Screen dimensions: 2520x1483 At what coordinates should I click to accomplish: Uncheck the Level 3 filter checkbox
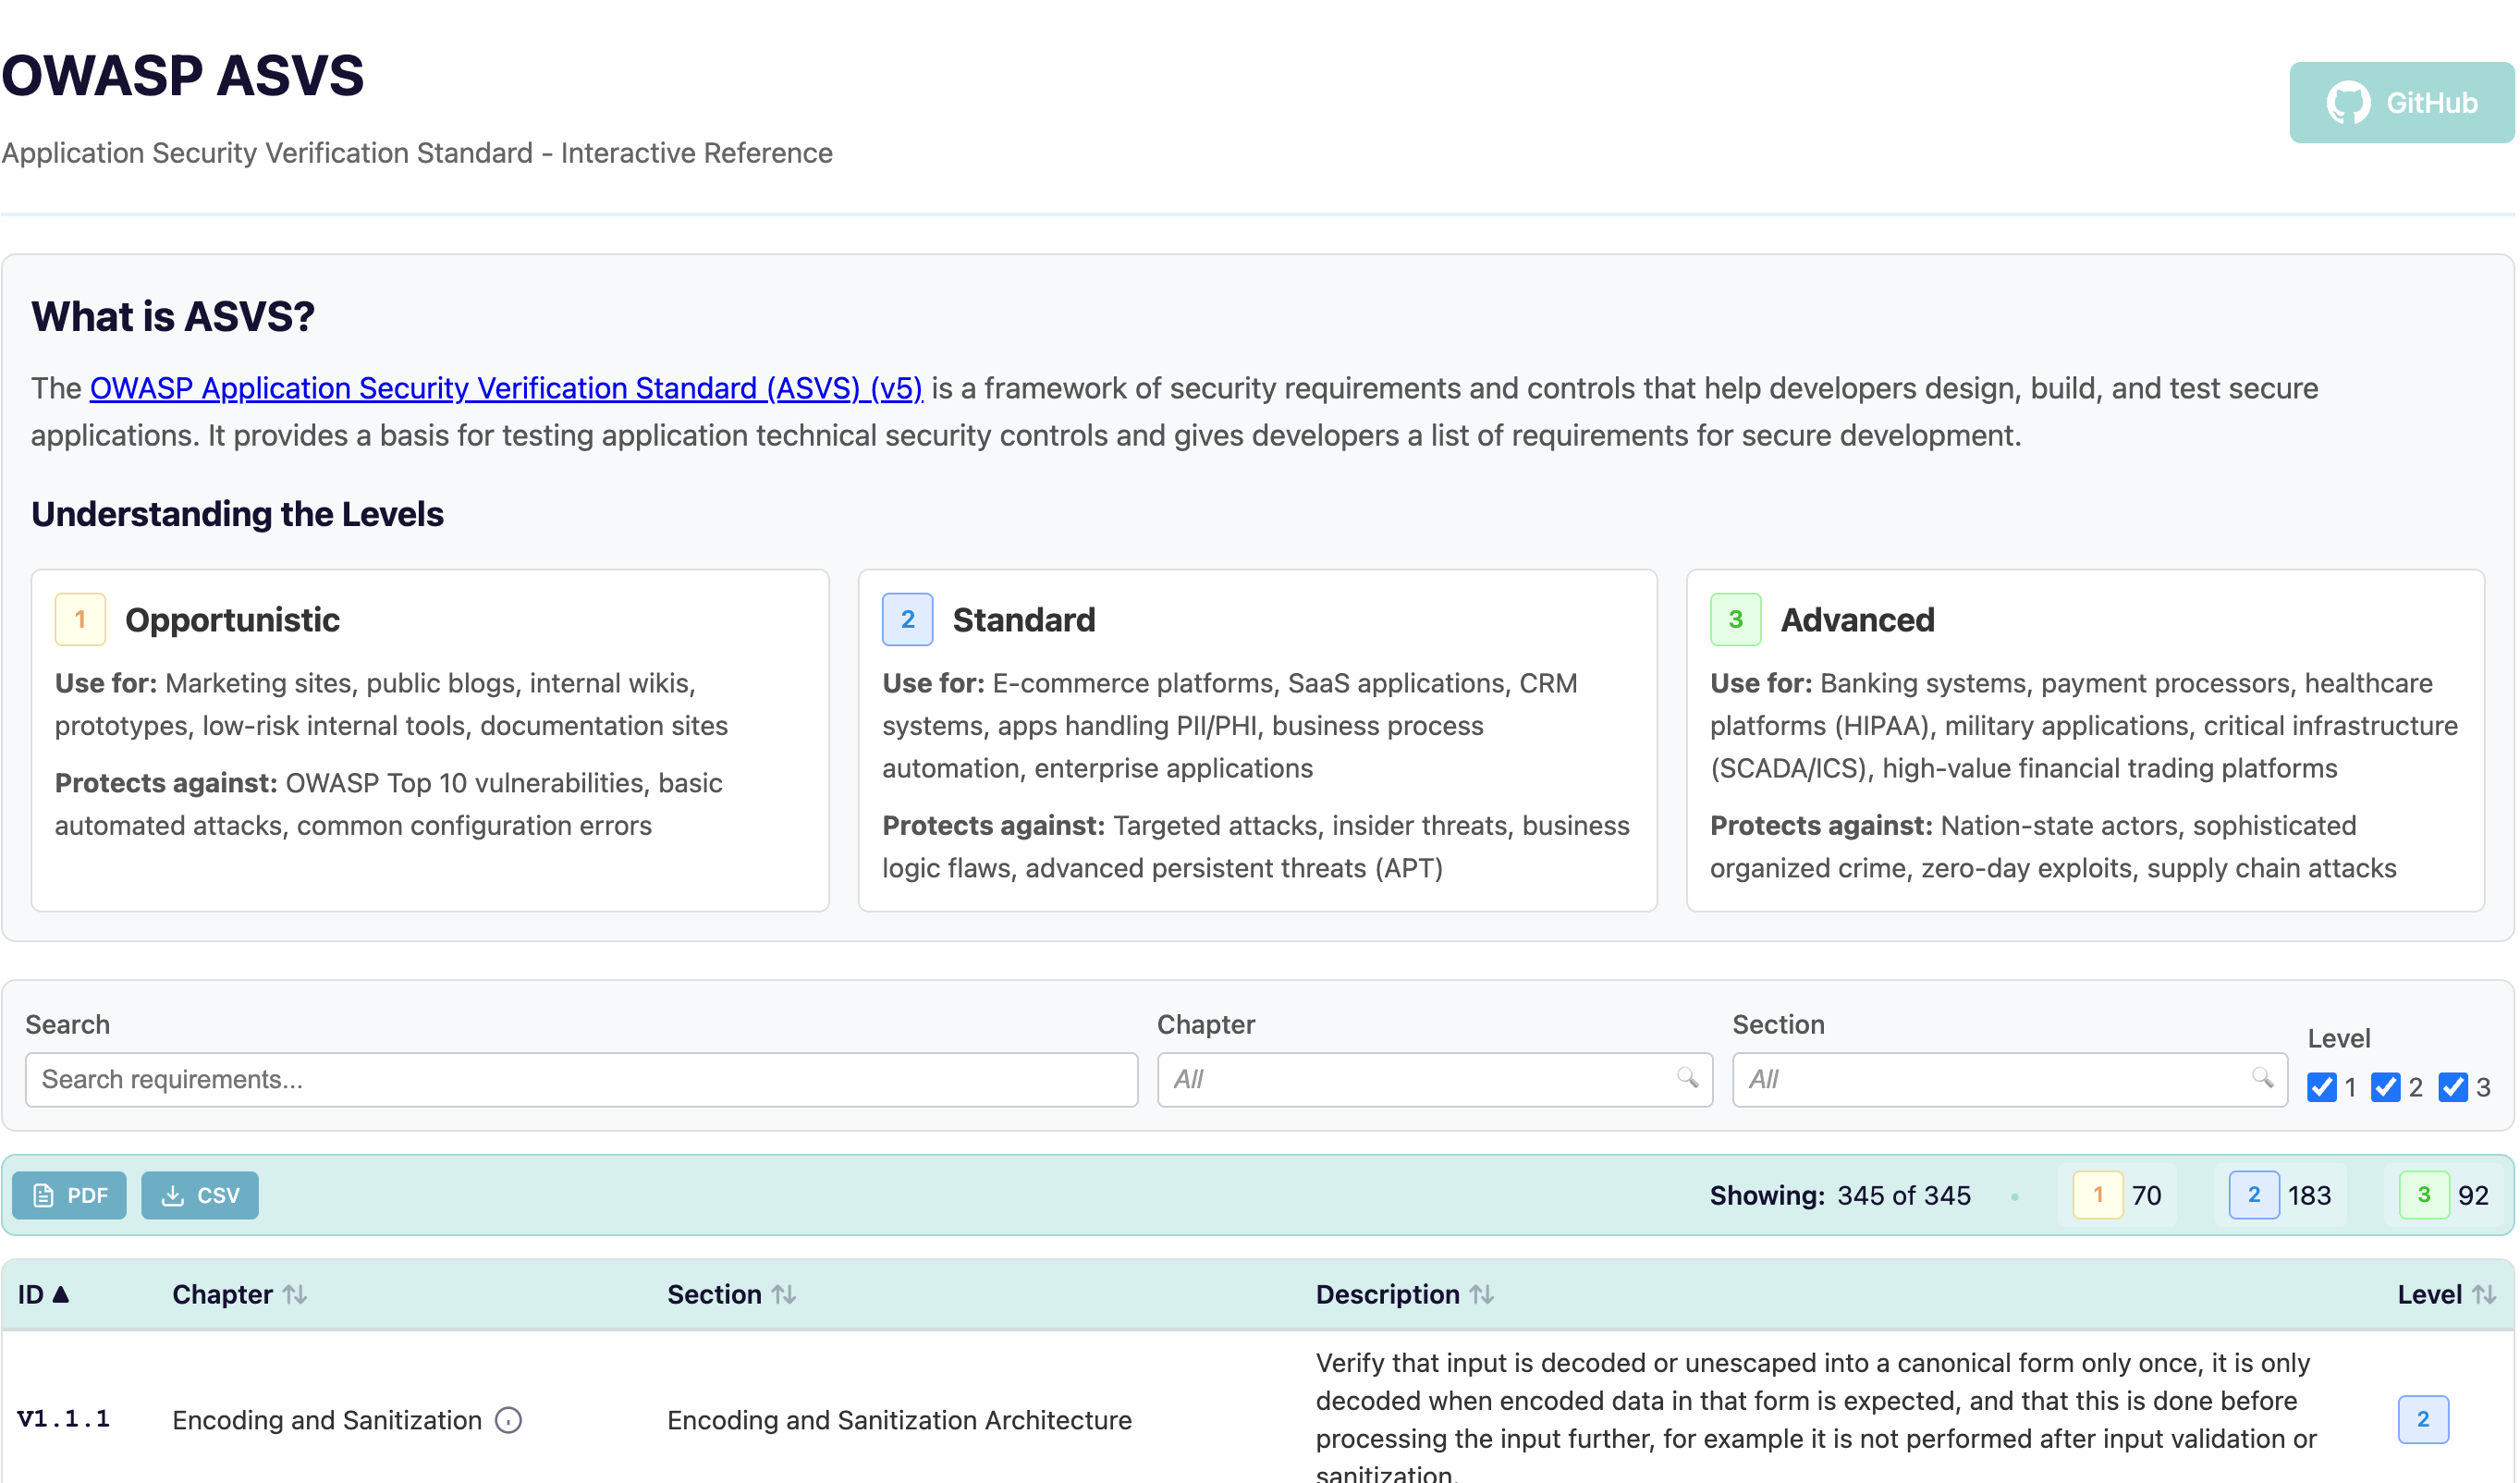click(x=2452, y=1087)
